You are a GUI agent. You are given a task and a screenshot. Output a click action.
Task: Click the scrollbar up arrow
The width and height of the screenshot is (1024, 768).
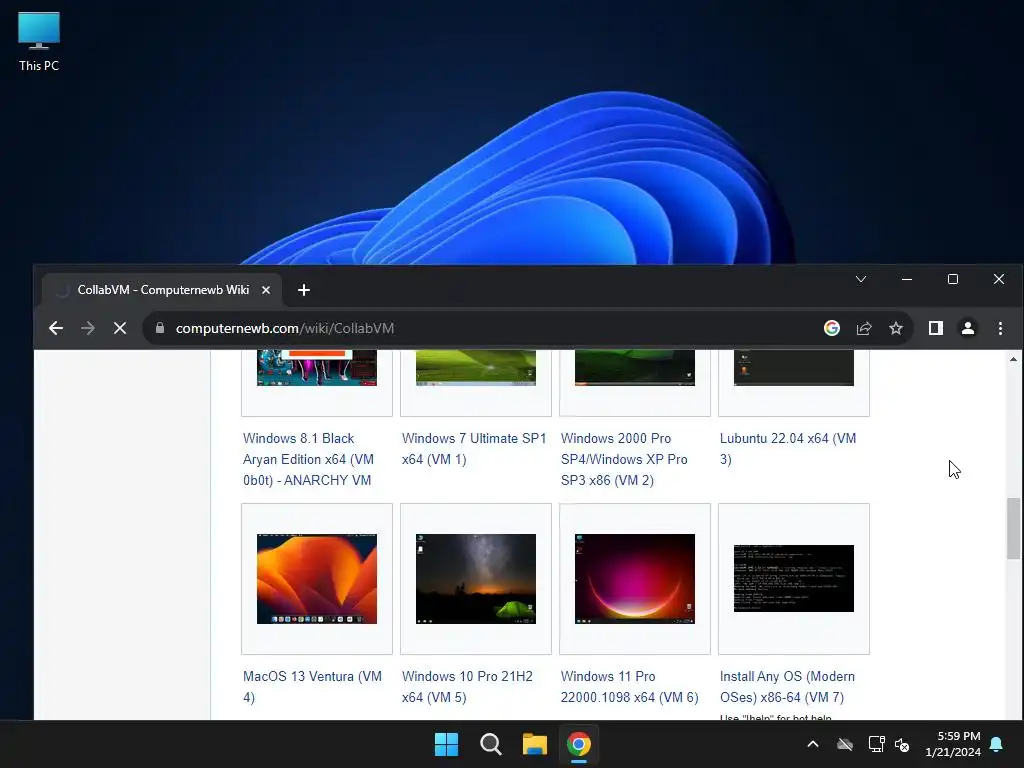pos(1013,359)
